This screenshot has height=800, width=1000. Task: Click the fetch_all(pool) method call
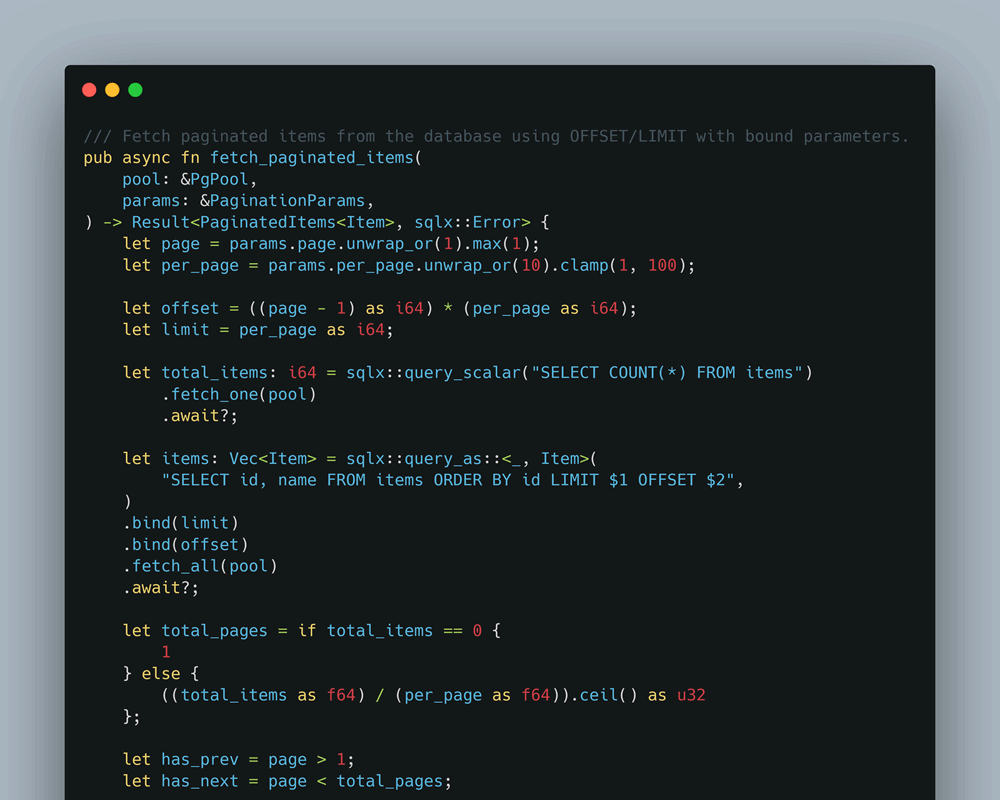pyautogui.click(x=202, y=565)
